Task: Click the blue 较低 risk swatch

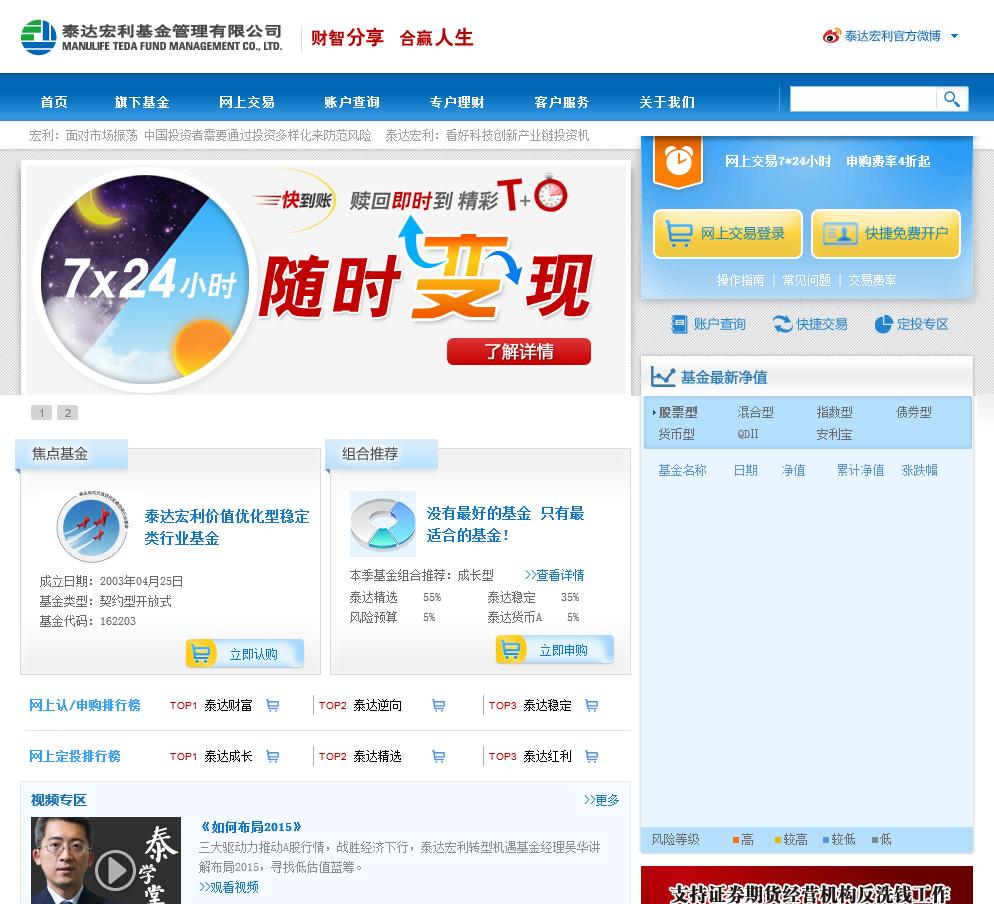Action: click(826, 840)
